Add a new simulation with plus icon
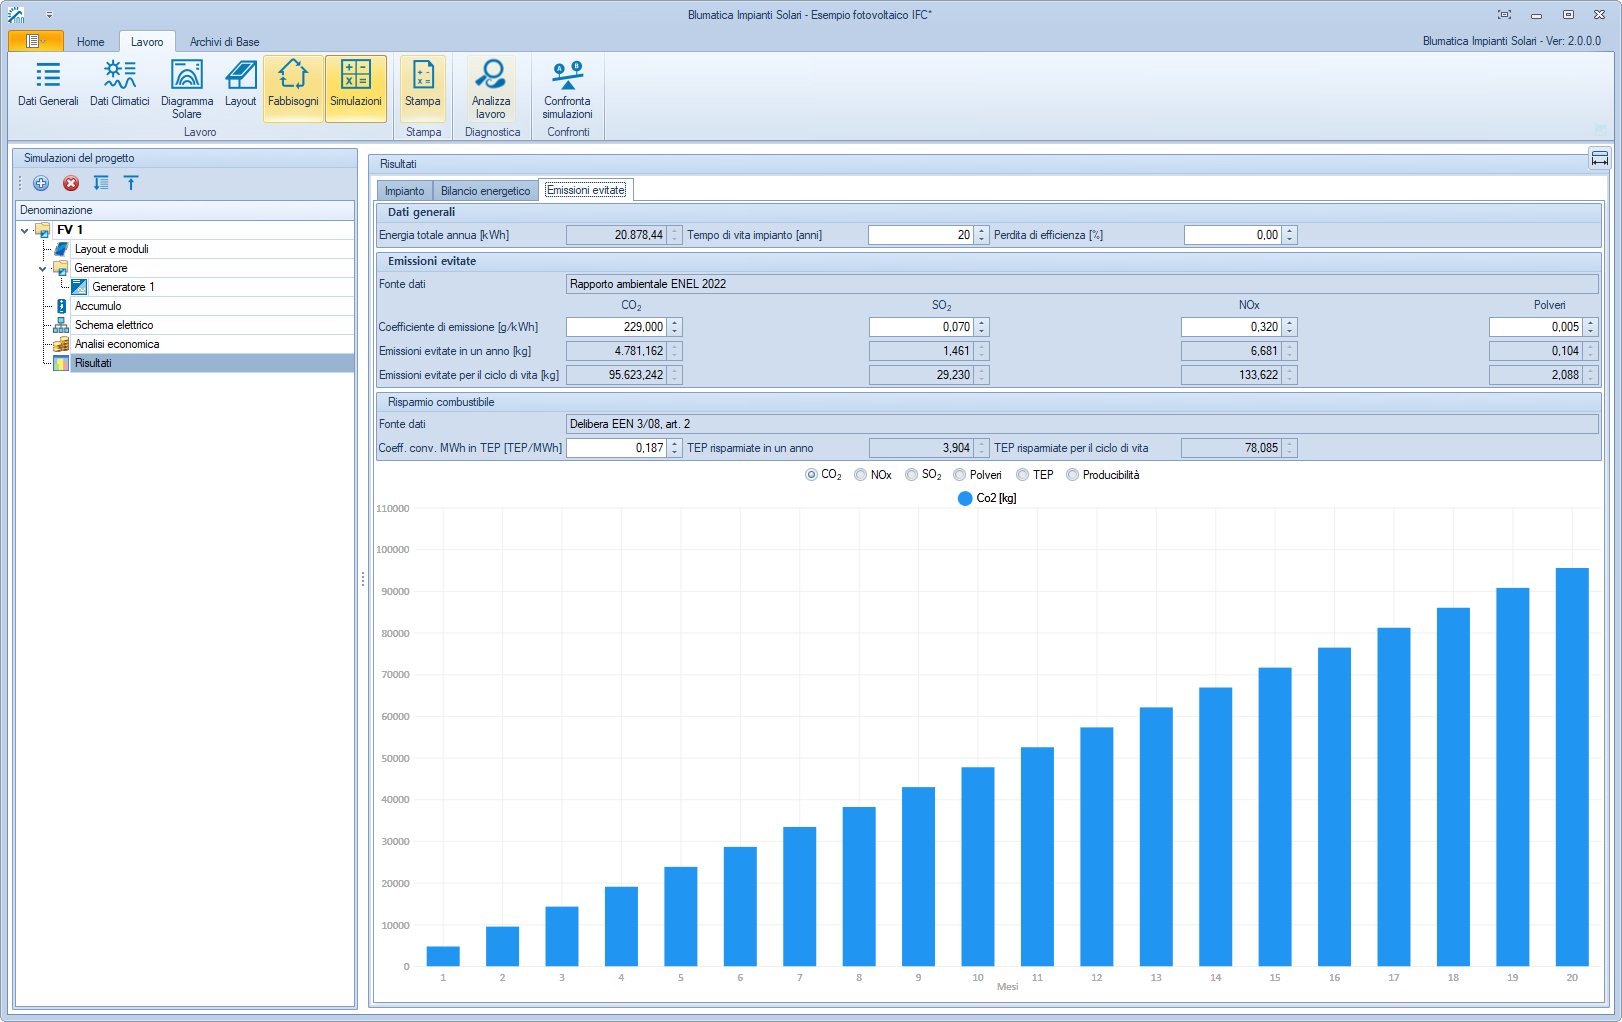This screenshot has width=1622, height=1022. [41, 183]
